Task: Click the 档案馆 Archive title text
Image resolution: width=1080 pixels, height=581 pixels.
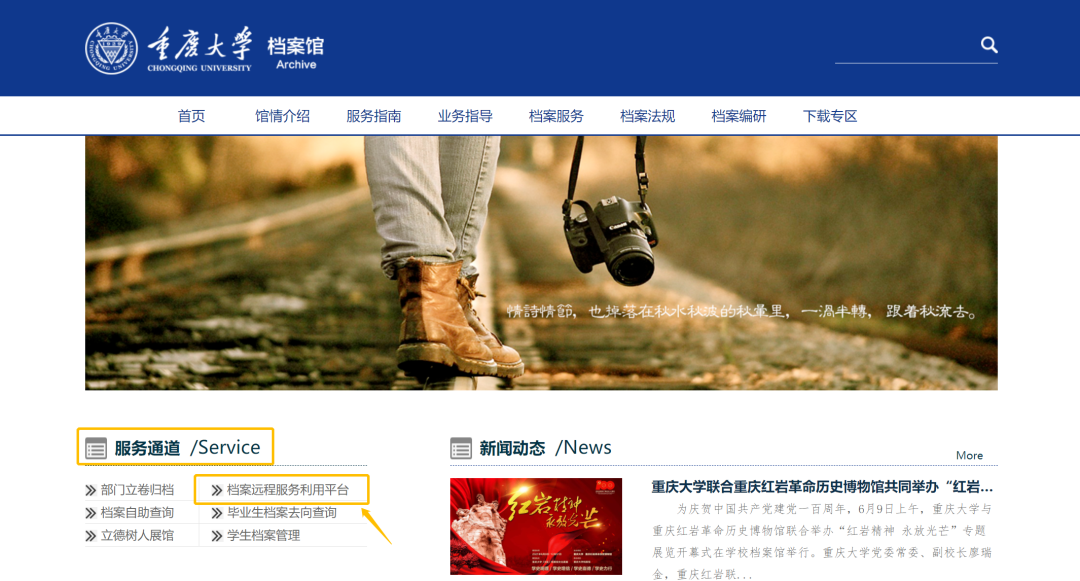Action: click(295, 54)
